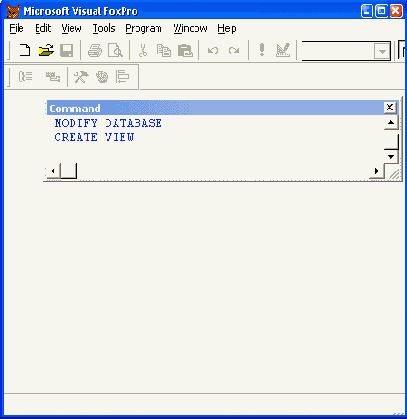Click the Undo arrow icon

(x=213, y=51)
